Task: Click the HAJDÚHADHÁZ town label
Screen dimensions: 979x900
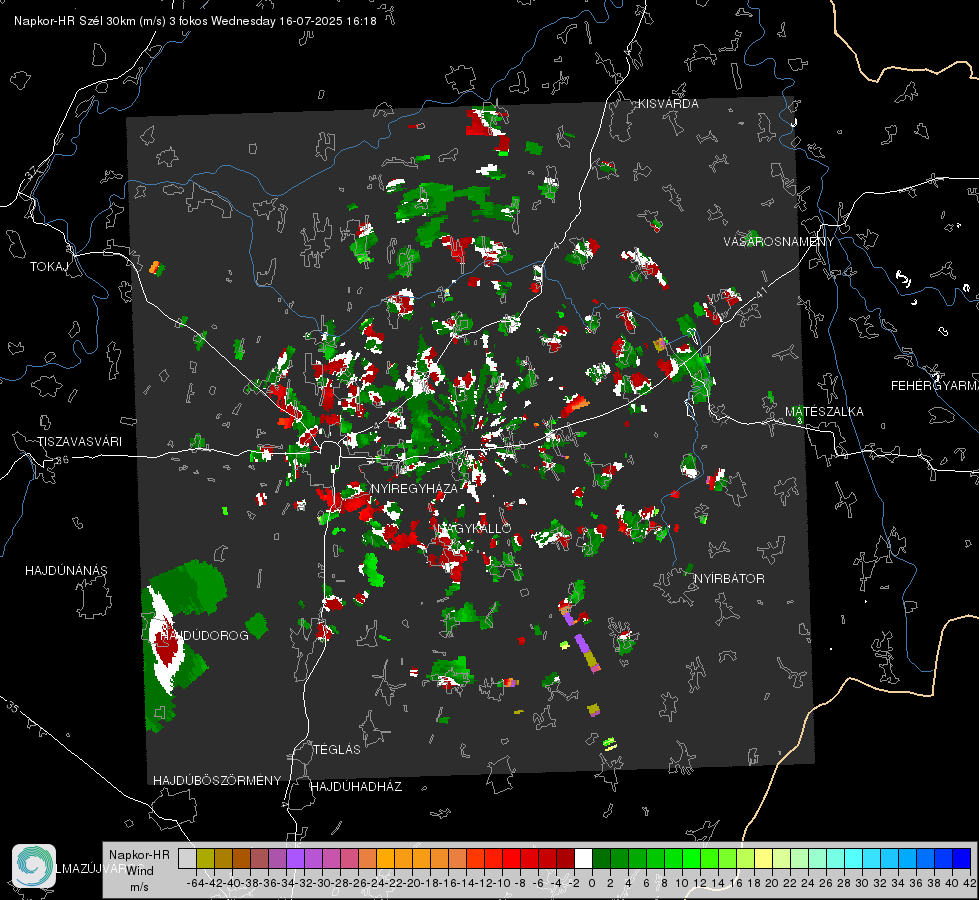Action: coord(357,787)
